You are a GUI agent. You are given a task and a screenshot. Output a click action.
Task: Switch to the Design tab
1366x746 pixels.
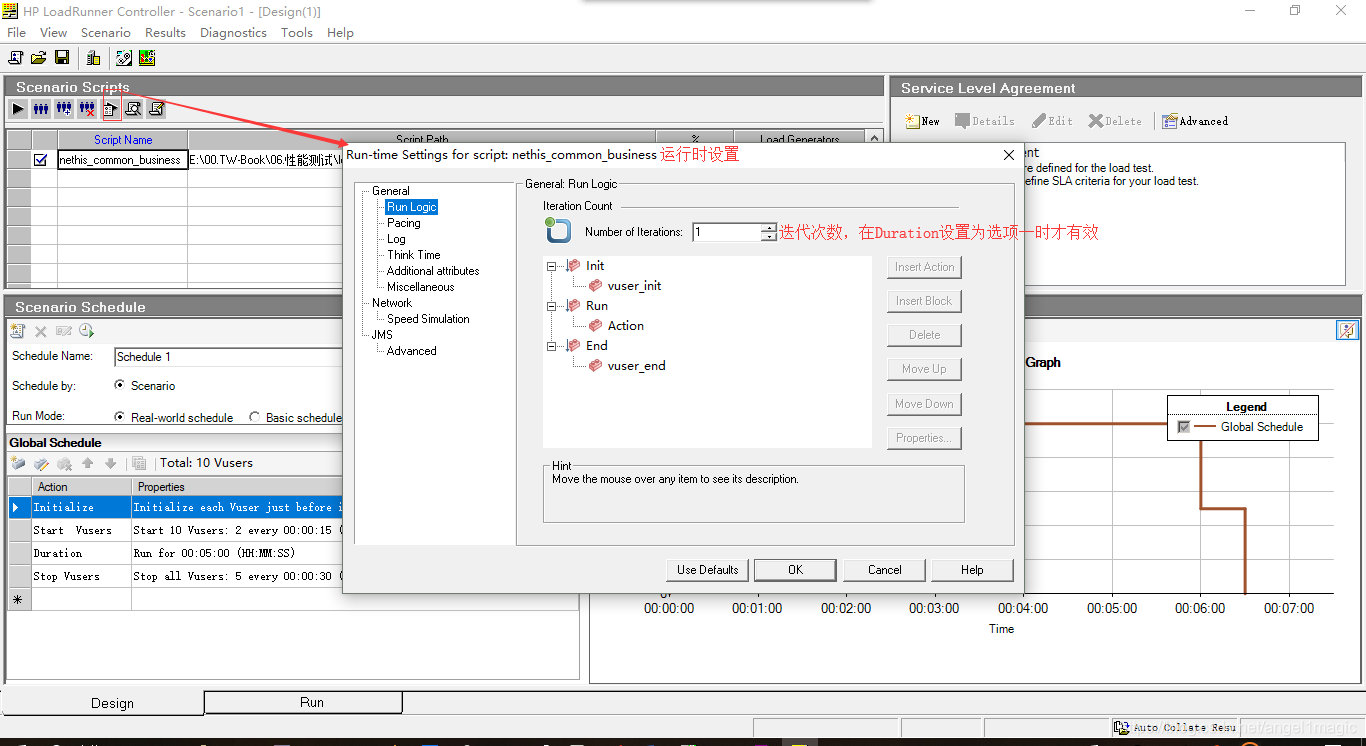pyautogui.click(x=103, y=703)
